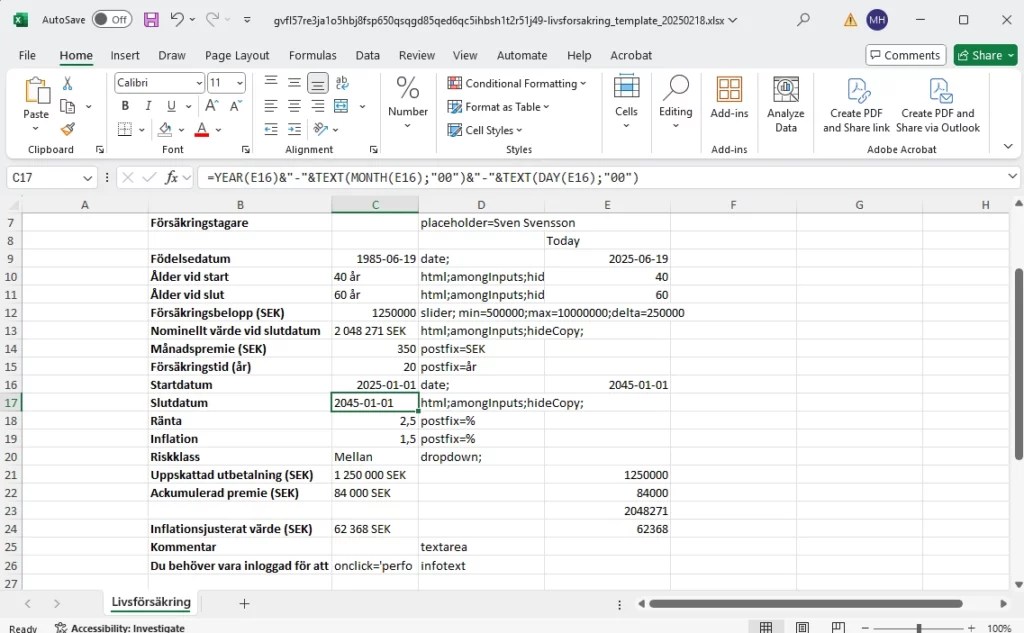Click the Align Right icon
Viewport: 1024px width, 633px height.
pyautogui.click(x=318, y=106)
